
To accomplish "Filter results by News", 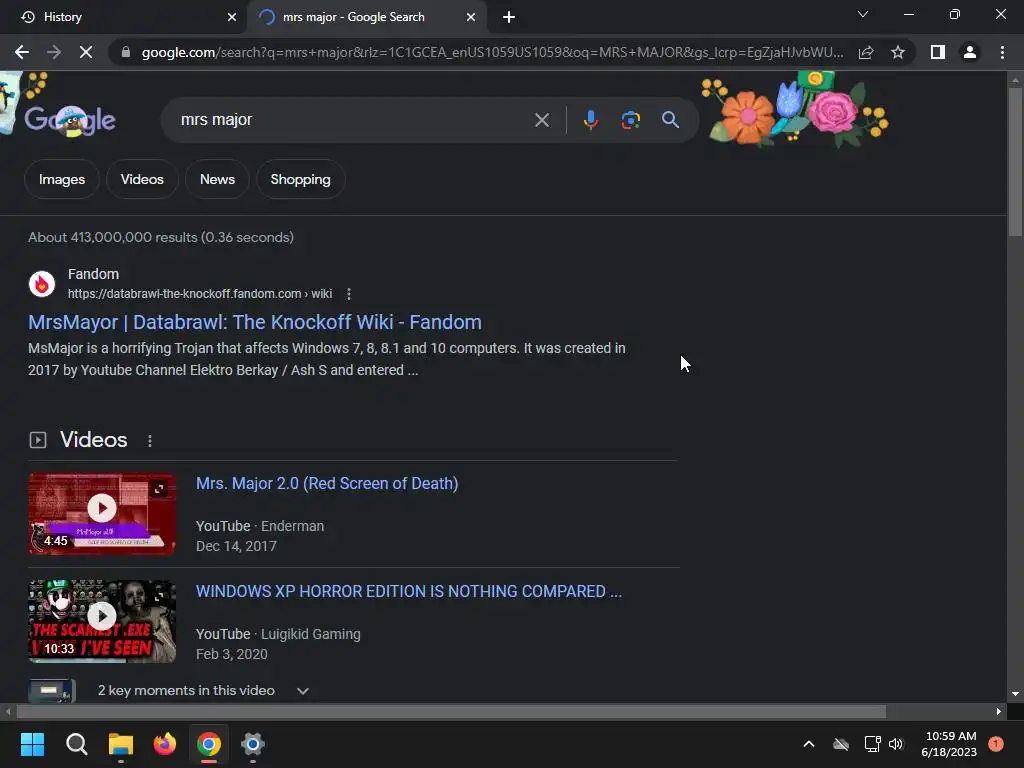I will pyautogui.click(x=217, y=179).
